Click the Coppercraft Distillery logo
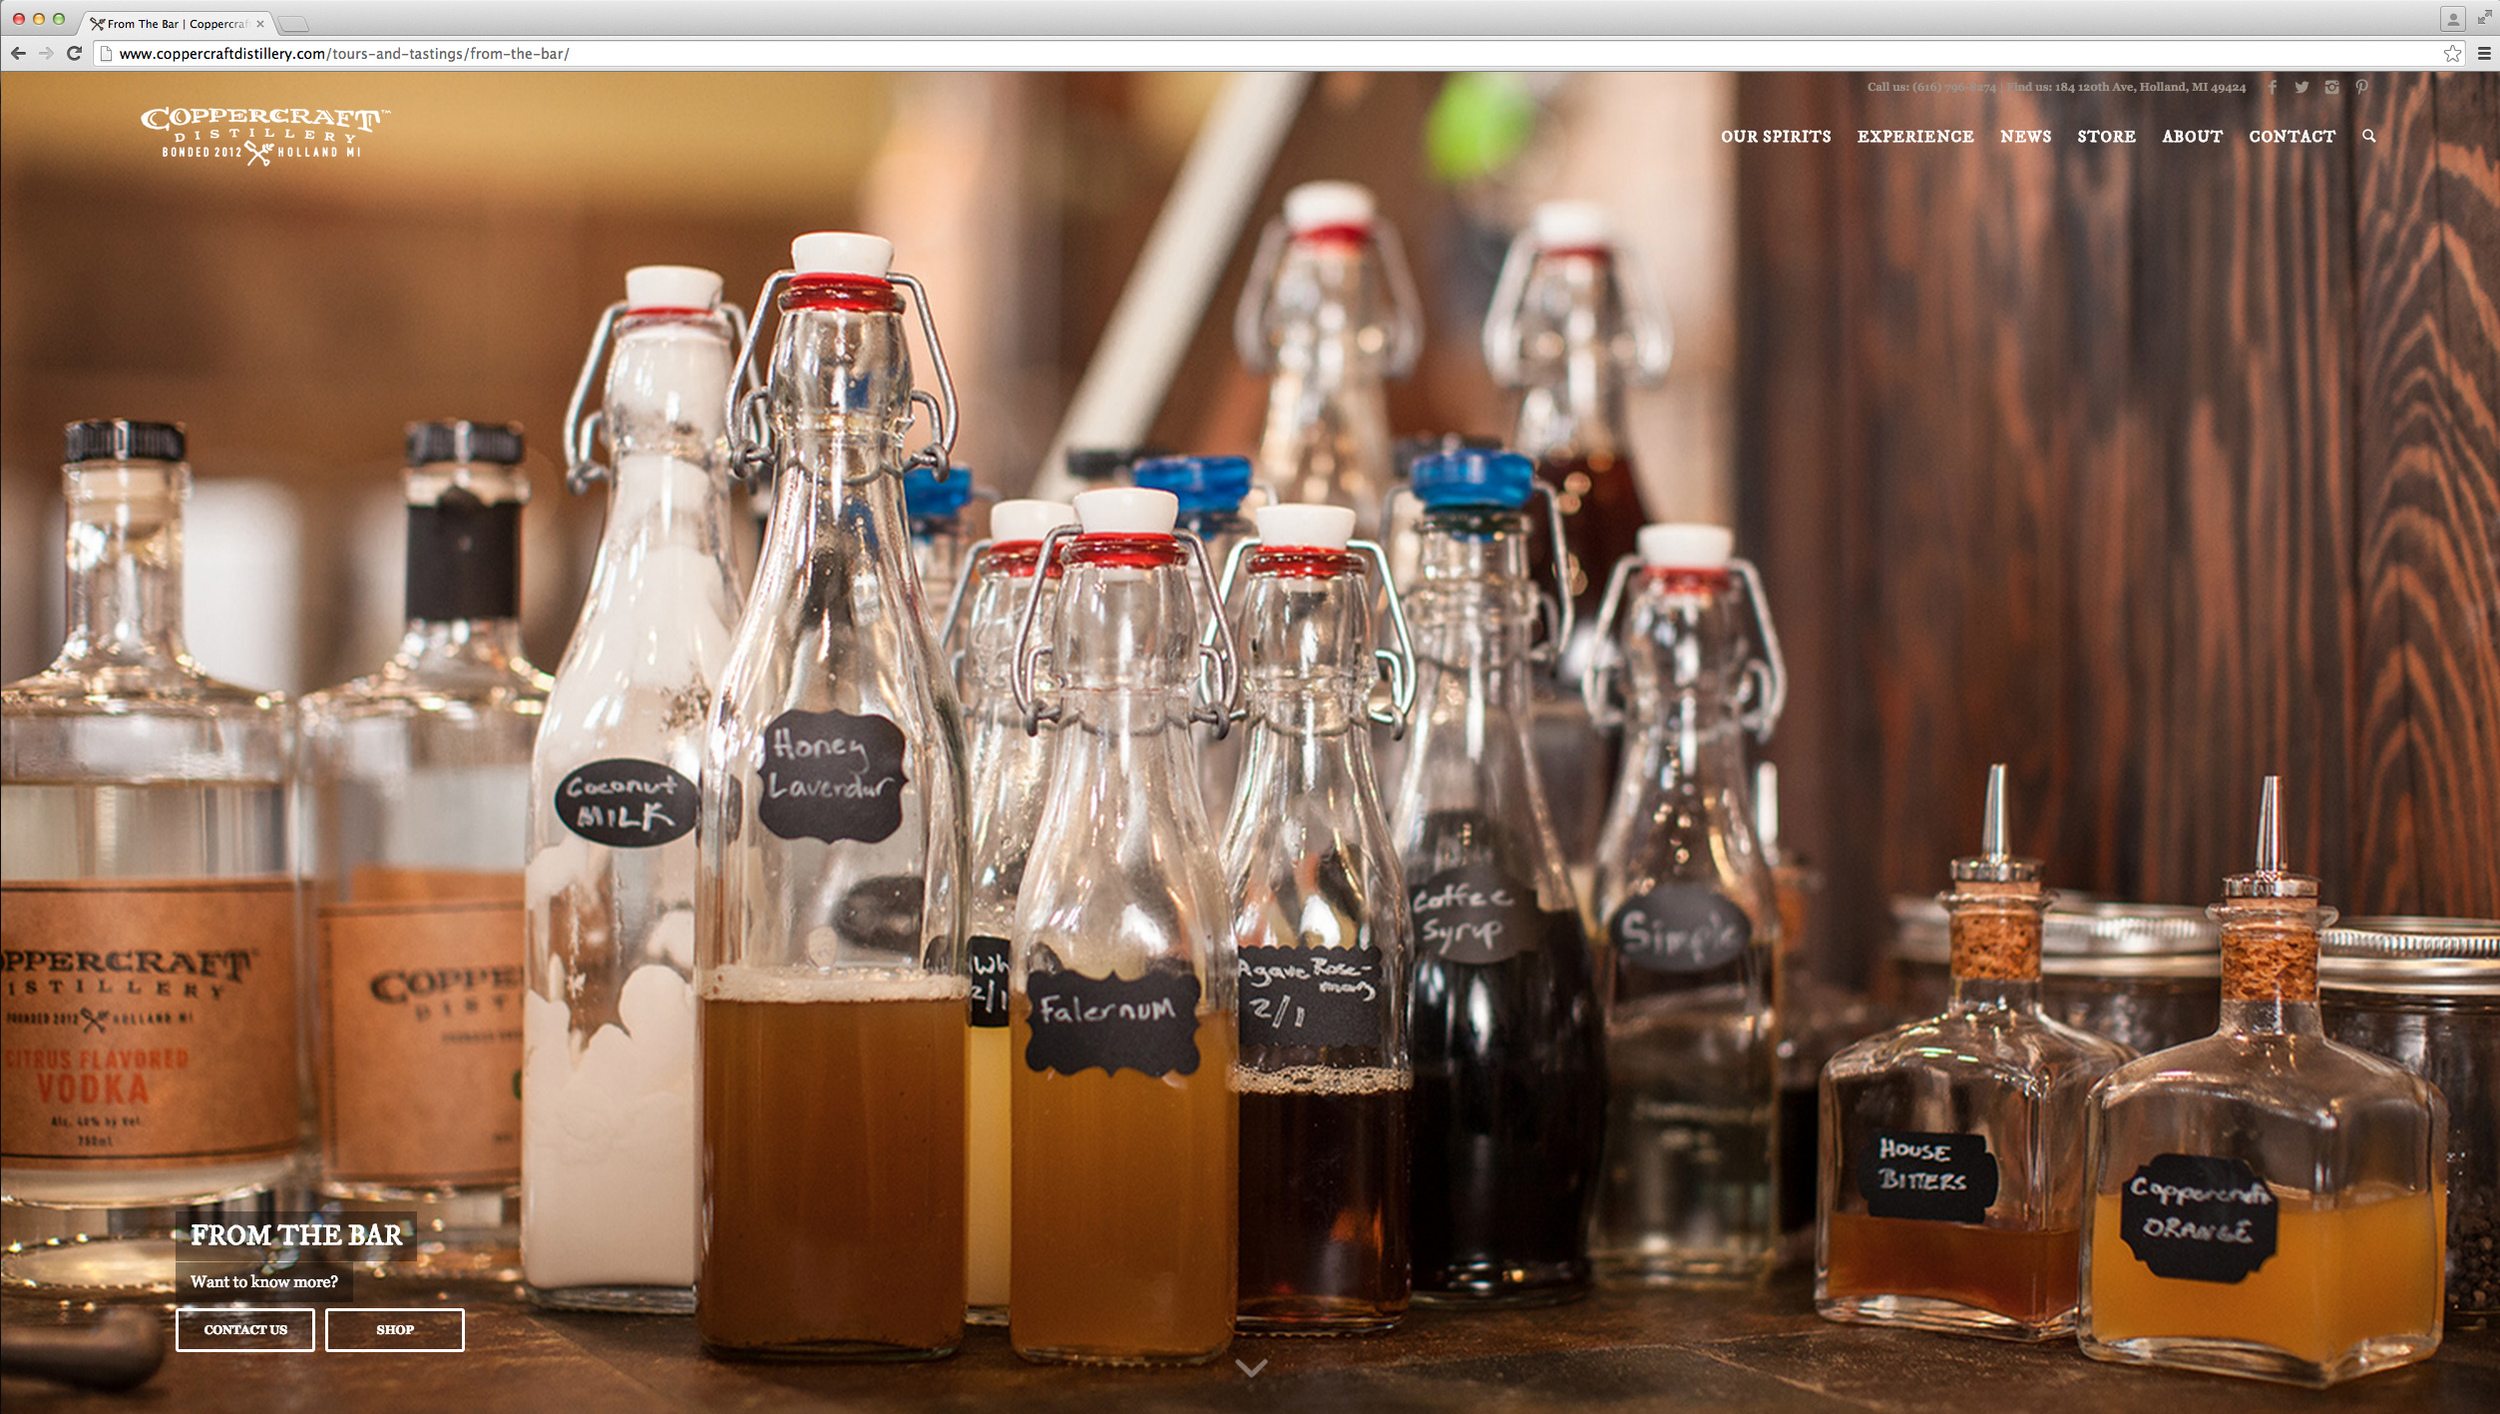The image size is (2500, 1414). (x=265, y=136)
